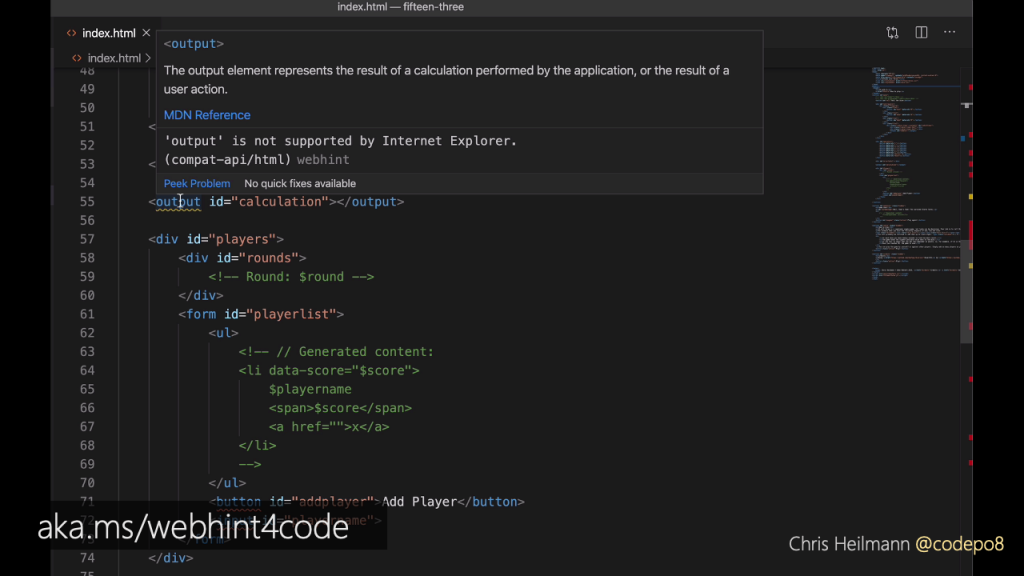Click the vertical editor scrollbar thumb
1024x576 pixels.
(x=966, y=292)
